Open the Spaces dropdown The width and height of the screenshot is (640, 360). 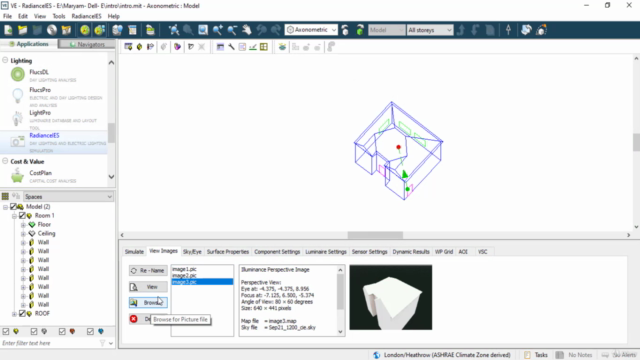point(68,197)
